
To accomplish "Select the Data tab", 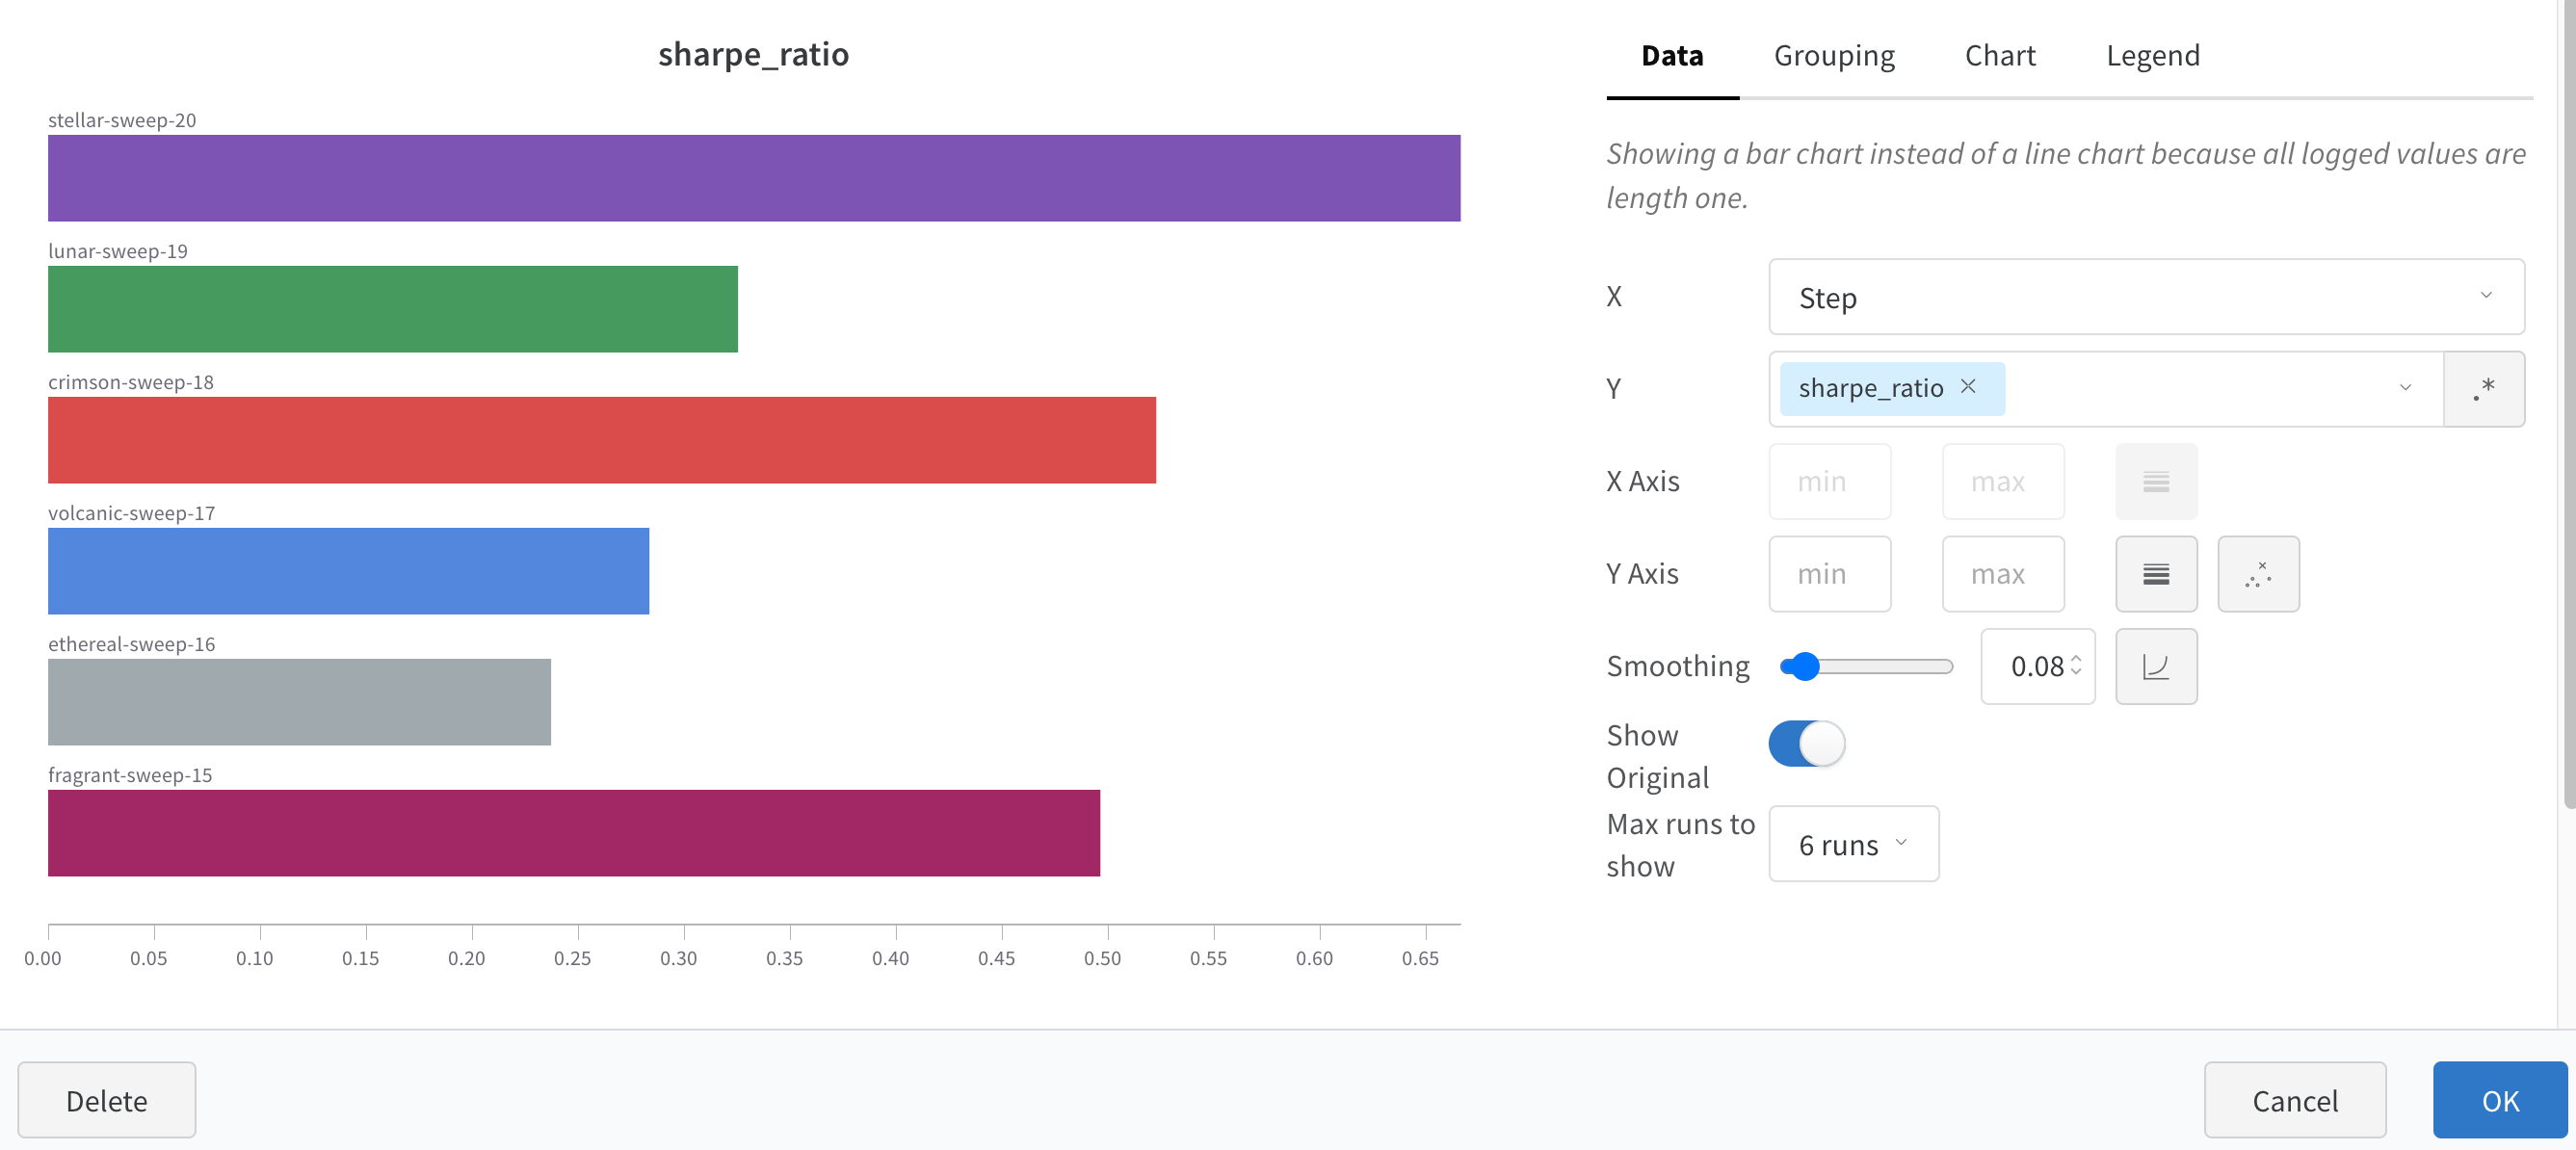I will (1671, 56).
